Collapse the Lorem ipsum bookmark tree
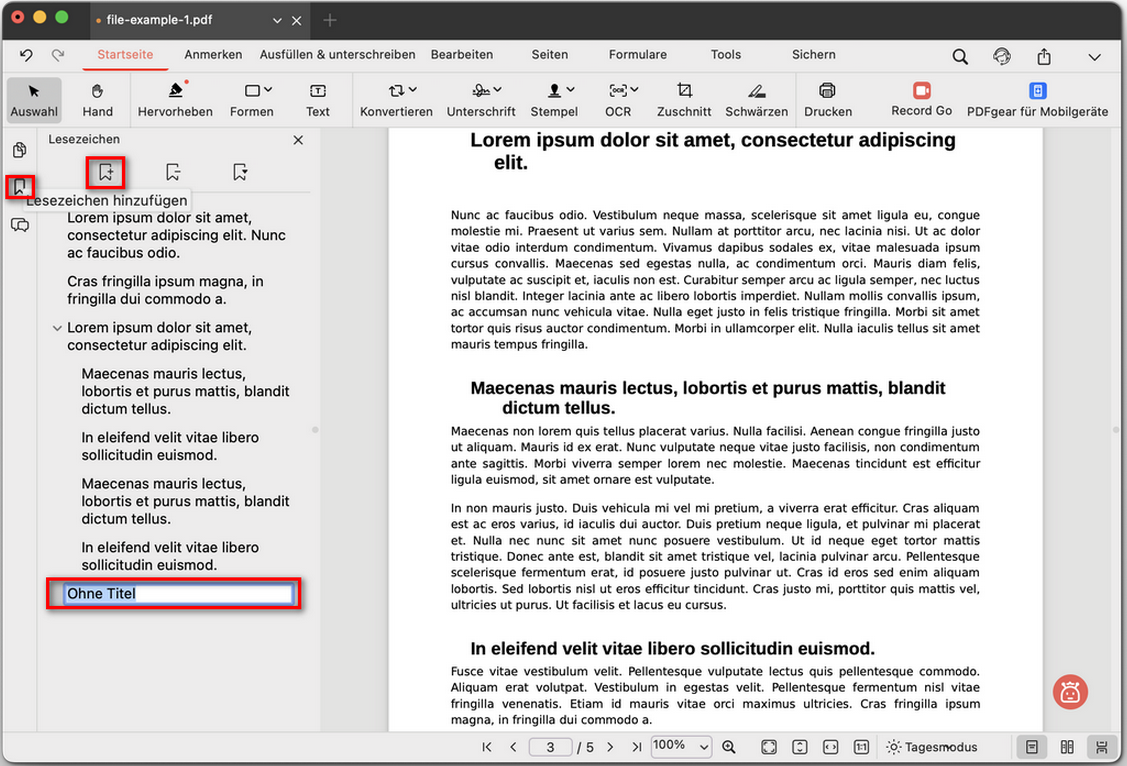The image size is (1127, 766). click(x=57, y=327)
